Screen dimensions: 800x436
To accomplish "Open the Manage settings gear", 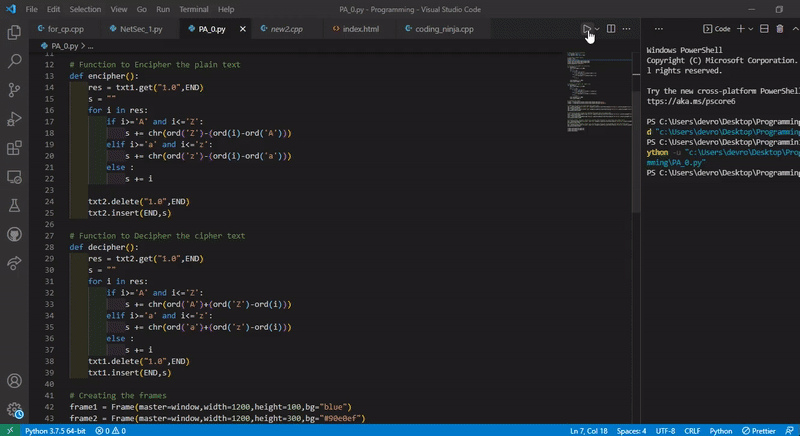I will [x=14, y=409].
